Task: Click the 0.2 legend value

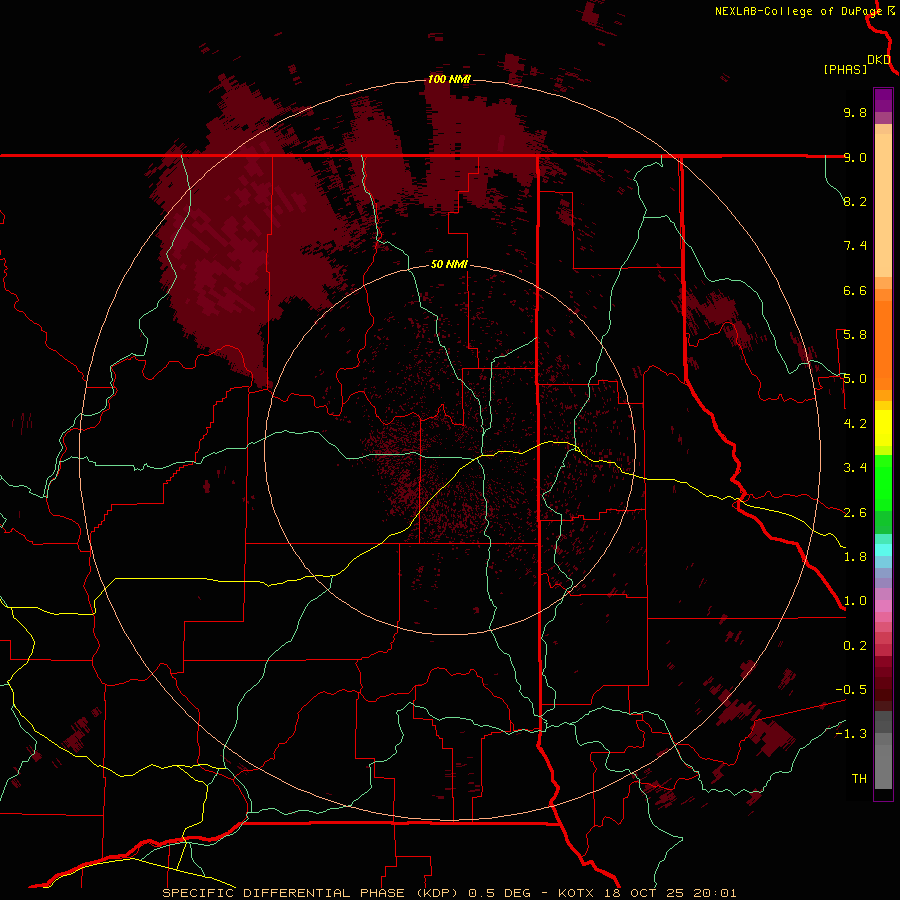Action: pyautogui.click(x=855, y=646)
